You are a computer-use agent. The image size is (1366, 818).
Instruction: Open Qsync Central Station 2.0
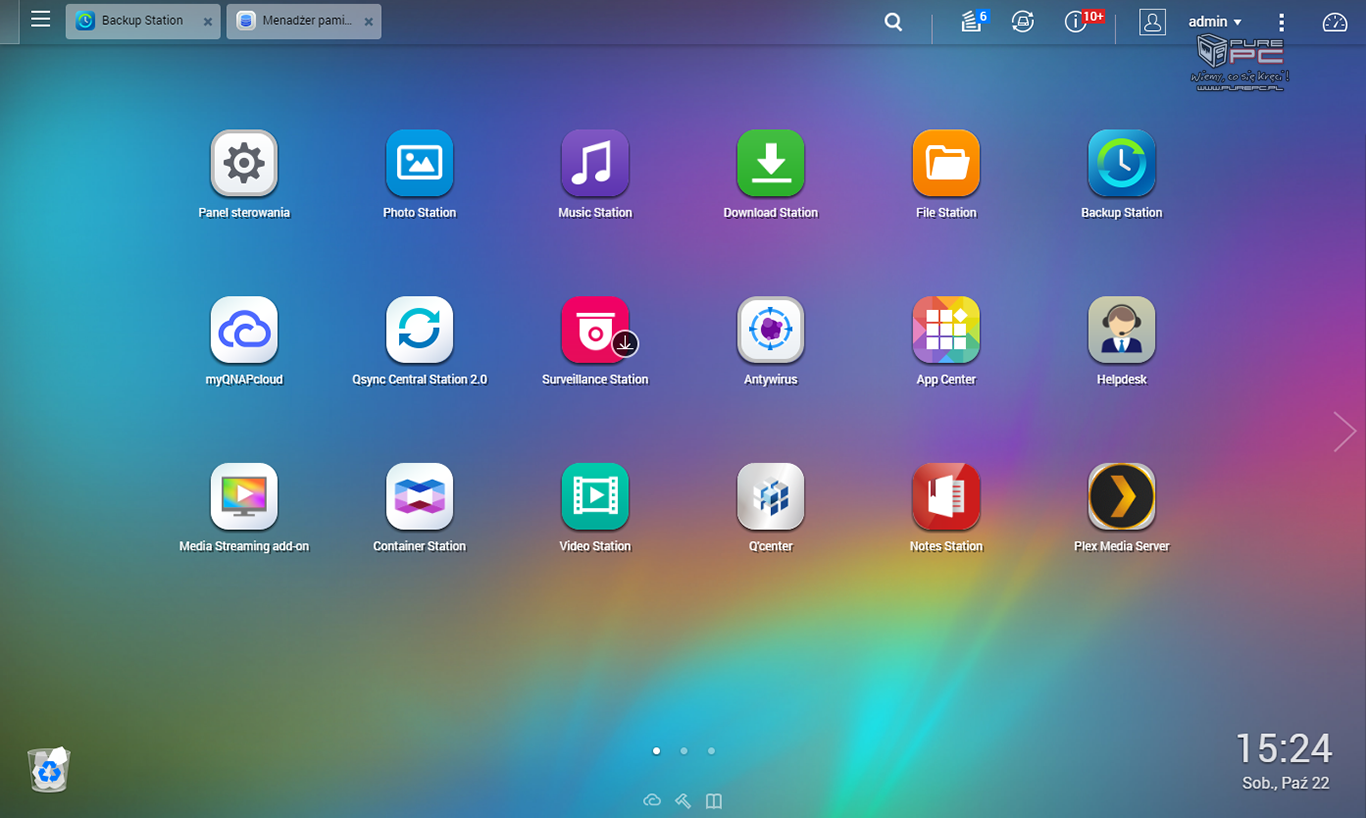pyautogui.click(x=420, y=330)
